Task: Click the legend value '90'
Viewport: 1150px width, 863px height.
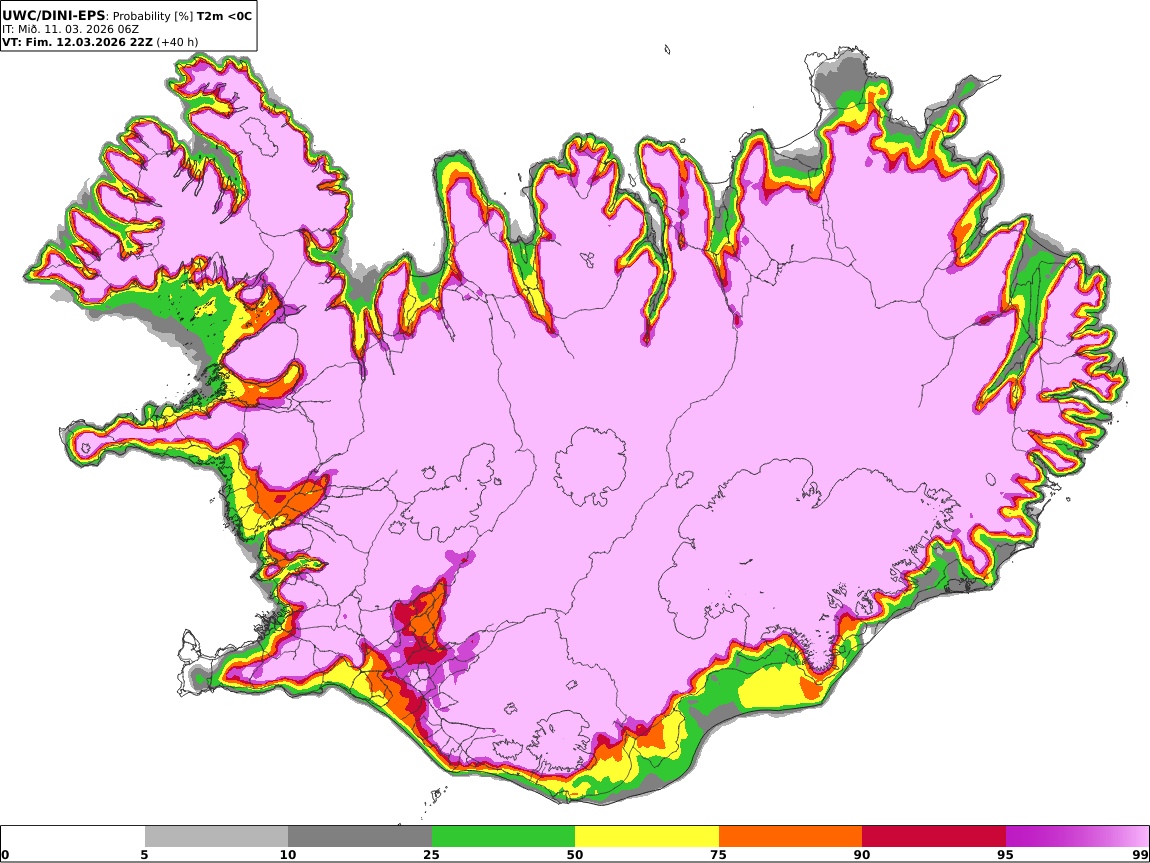Action: pyautogui.click(x=862, y=855)
